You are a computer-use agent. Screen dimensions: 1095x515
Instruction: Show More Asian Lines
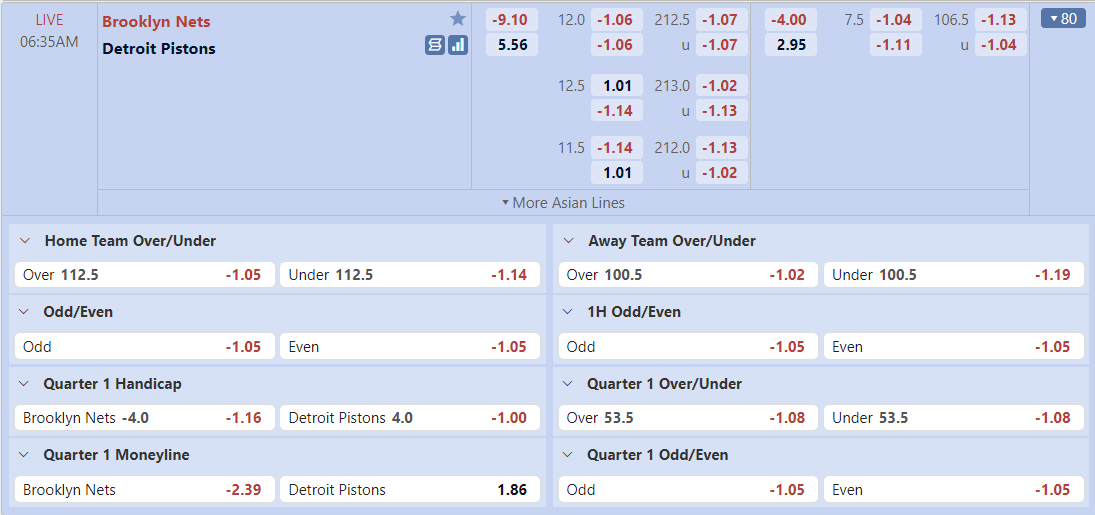(x=563, y=202)
